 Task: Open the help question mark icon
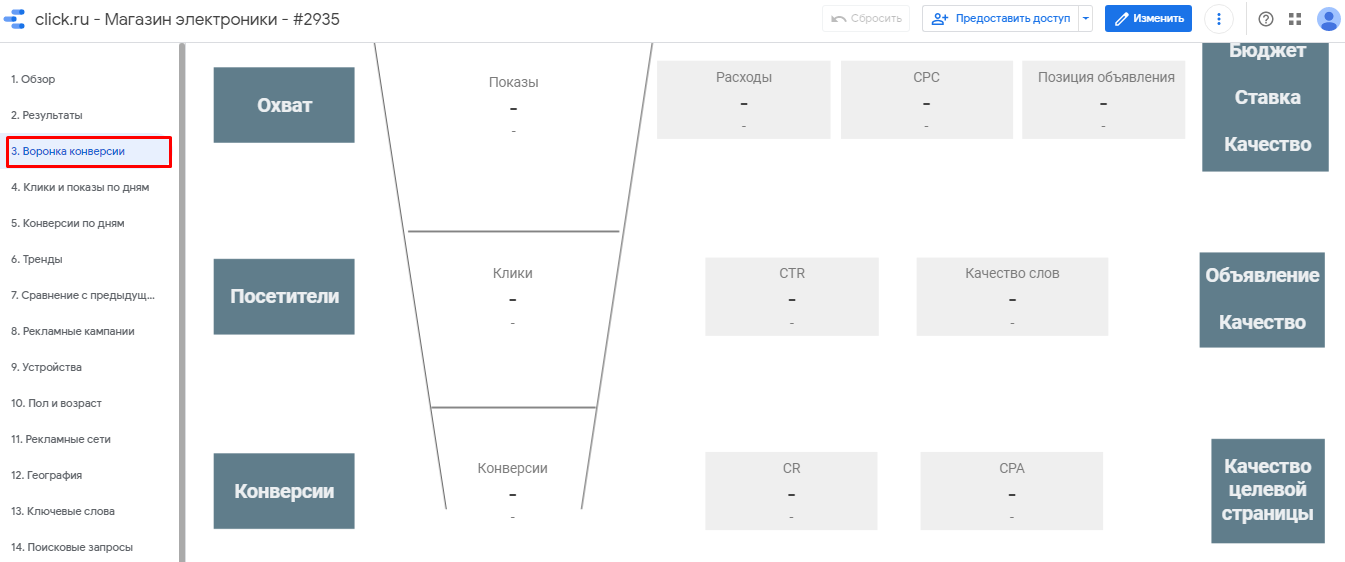pyautogui.click(x=1266, y=19)
